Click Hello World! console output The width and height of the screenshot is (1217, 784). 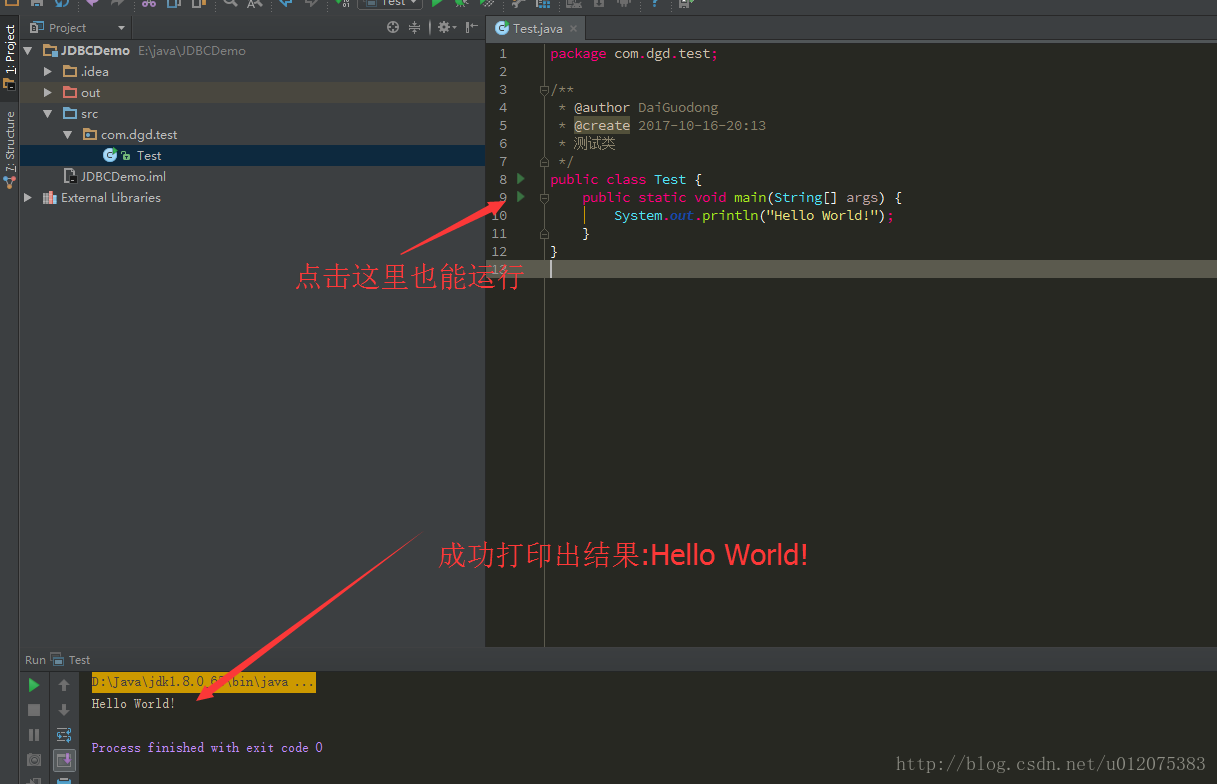point(133,704)
